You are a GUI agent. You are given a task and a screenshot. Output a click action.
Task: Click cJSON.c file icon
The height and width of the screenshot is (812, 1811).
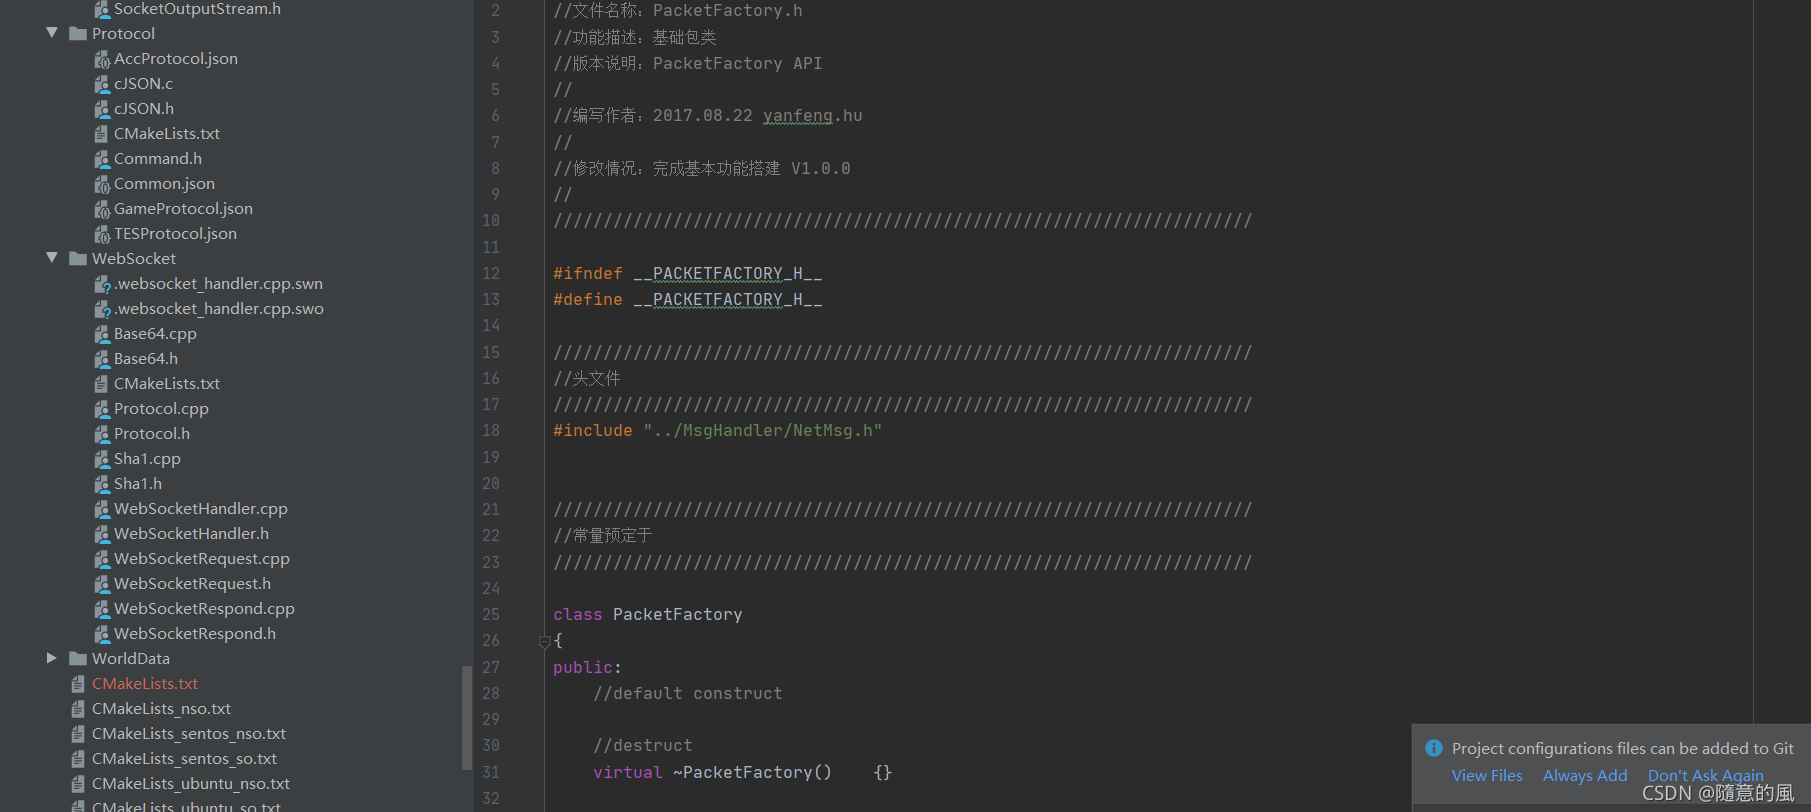tap(102, 84)
